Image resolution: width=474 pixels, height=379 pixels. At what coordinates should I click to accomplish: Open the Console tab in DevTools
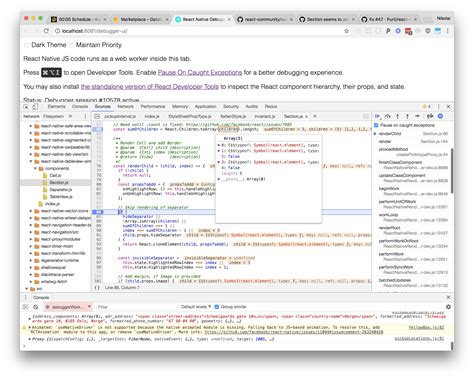point(80,107)
